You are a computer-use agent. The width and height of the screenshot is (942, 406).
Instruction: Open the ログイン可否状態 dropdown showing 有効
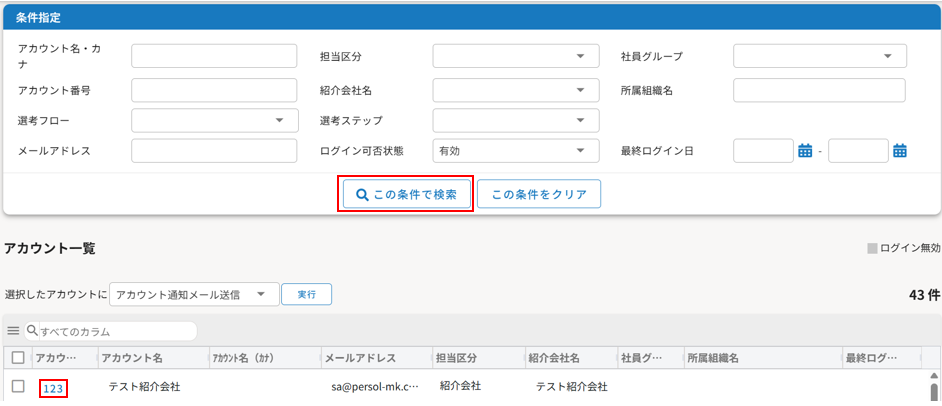click(x=516, y=151)
